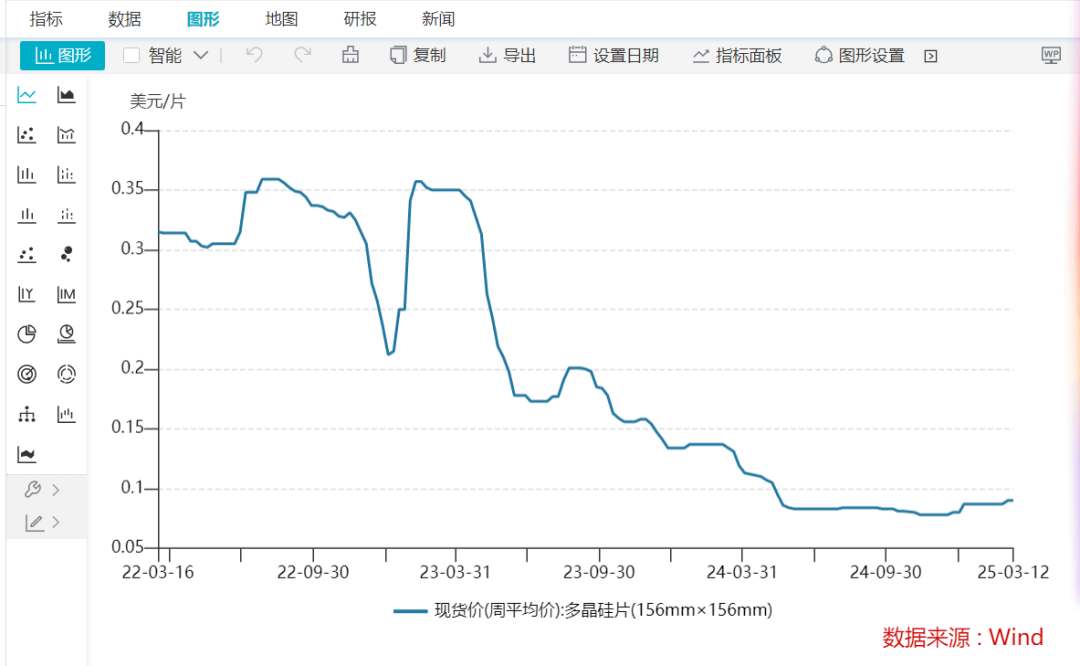Open the wrench tools icon

(32, 490)
